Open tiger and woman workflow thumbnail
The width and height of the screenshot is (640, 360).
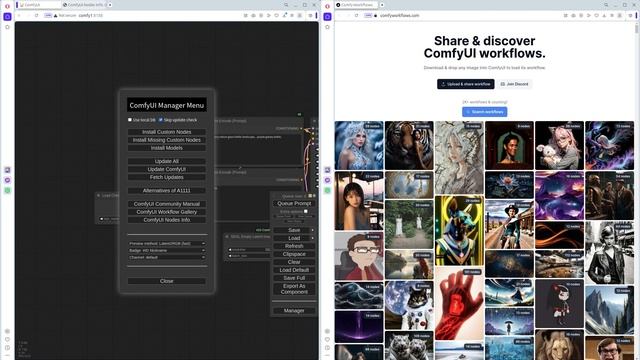(x=409, y=145)
